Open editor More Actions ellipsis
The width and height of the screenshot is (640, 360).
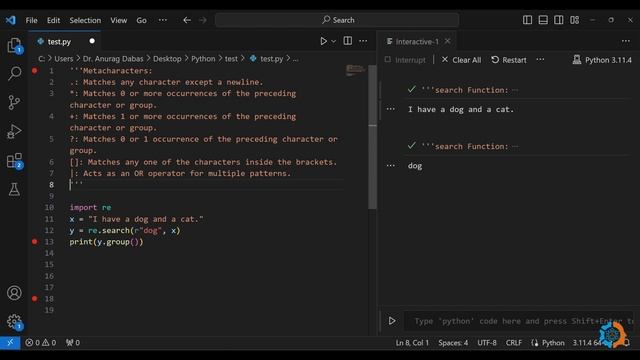tap(363, 41)
